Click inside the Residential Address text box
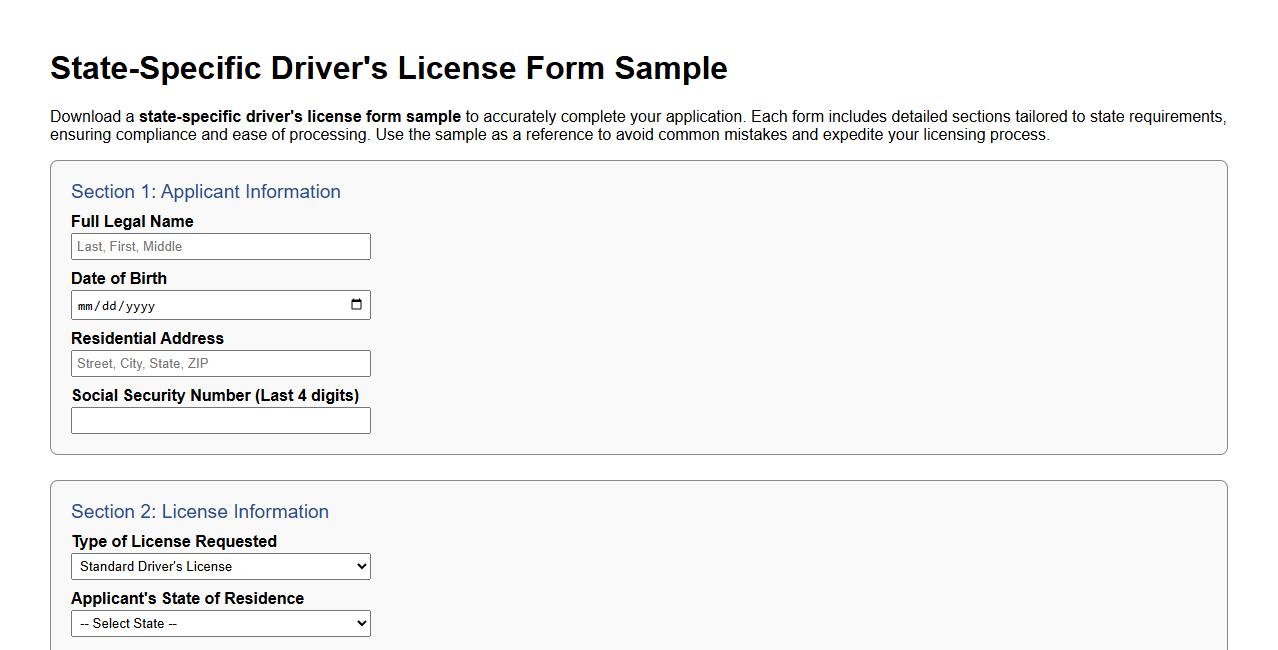Viewport: 1278px width, 650px height. coord(220,363)
